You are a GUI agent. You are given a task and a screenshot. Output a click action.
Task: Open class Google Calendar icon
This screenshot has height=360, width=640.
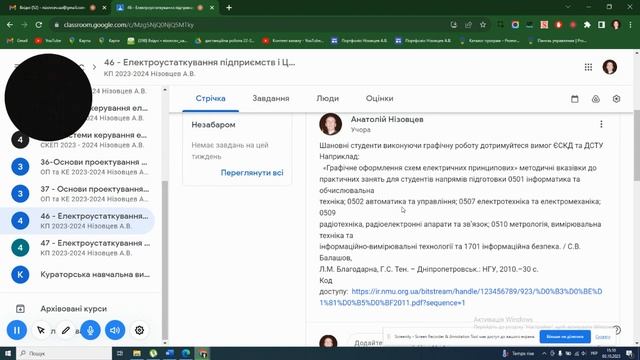click(575, 99)
